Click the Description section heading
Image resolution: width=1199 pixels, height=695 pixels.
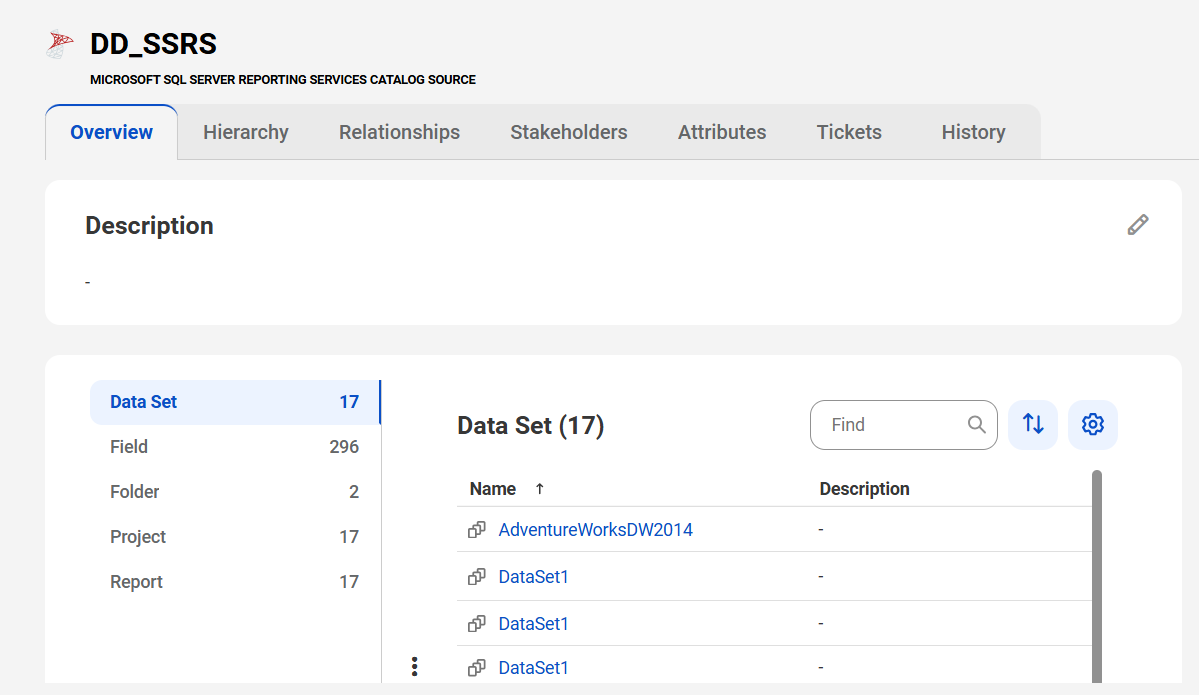[149, 226]
